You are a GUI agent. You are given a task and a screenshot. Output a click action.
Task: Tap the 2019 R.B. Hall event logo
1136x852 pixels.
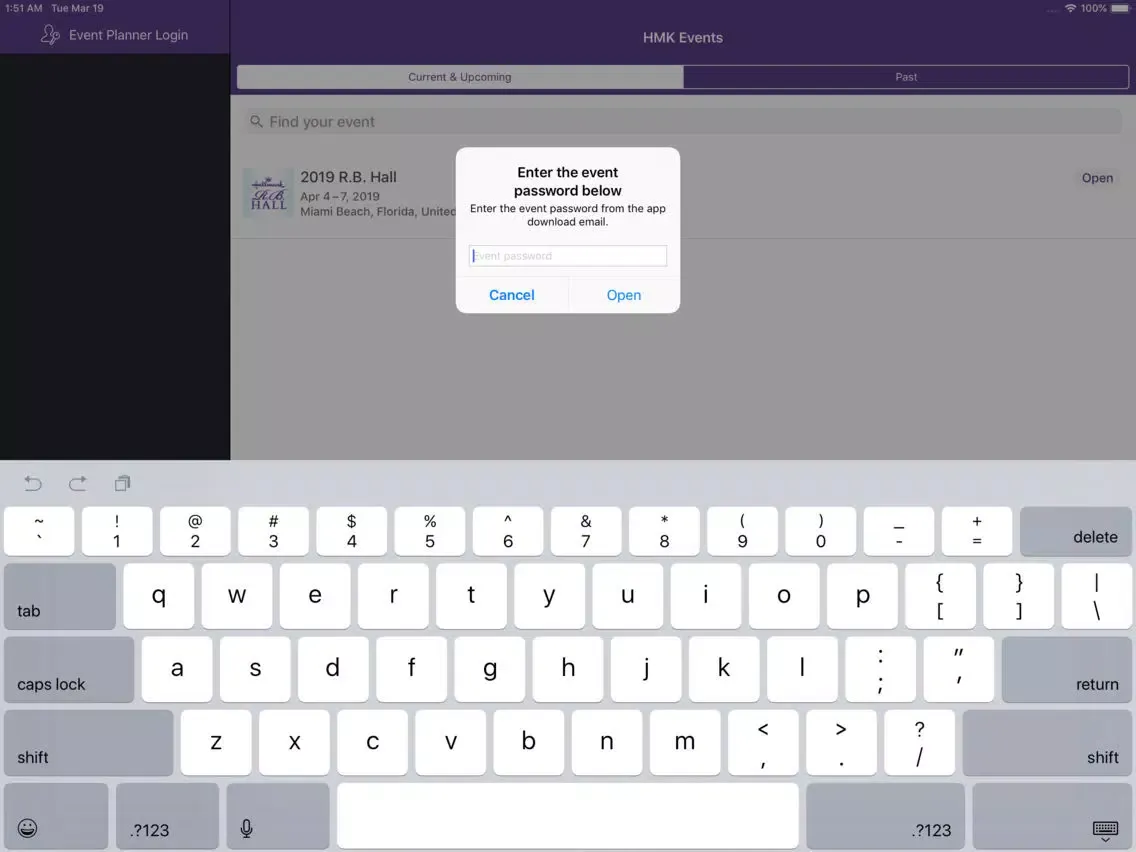click(268, 193)
